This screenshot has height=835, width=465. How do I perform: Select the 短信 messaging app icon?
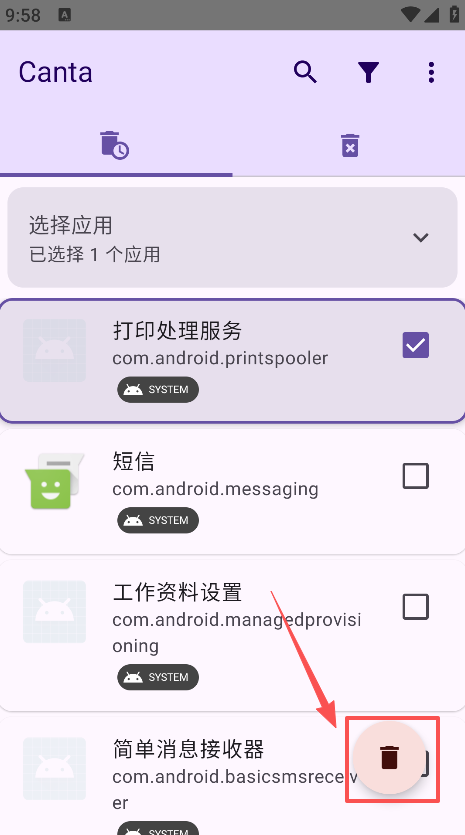point(54,481)
